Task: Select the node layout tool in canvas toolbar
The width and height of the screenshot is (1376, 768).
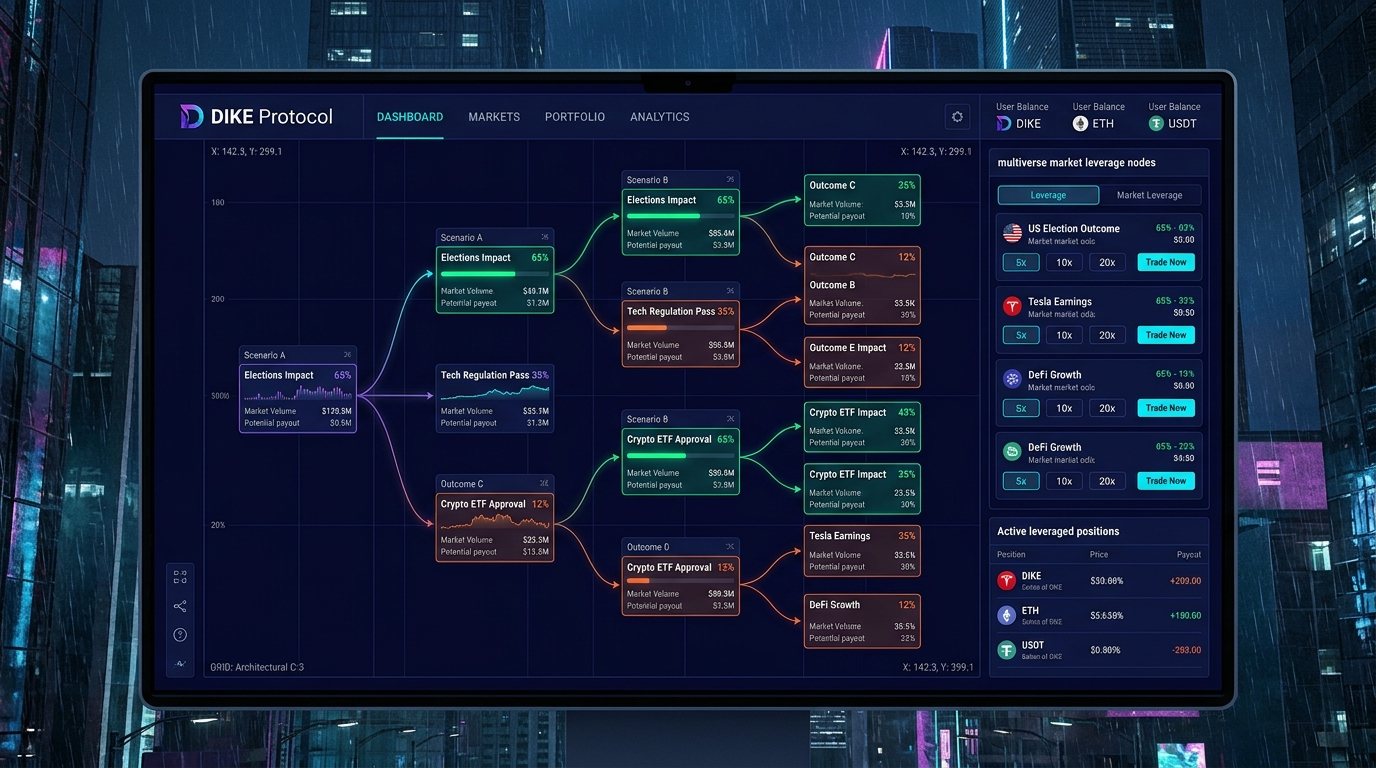Action: click(180, 577)
